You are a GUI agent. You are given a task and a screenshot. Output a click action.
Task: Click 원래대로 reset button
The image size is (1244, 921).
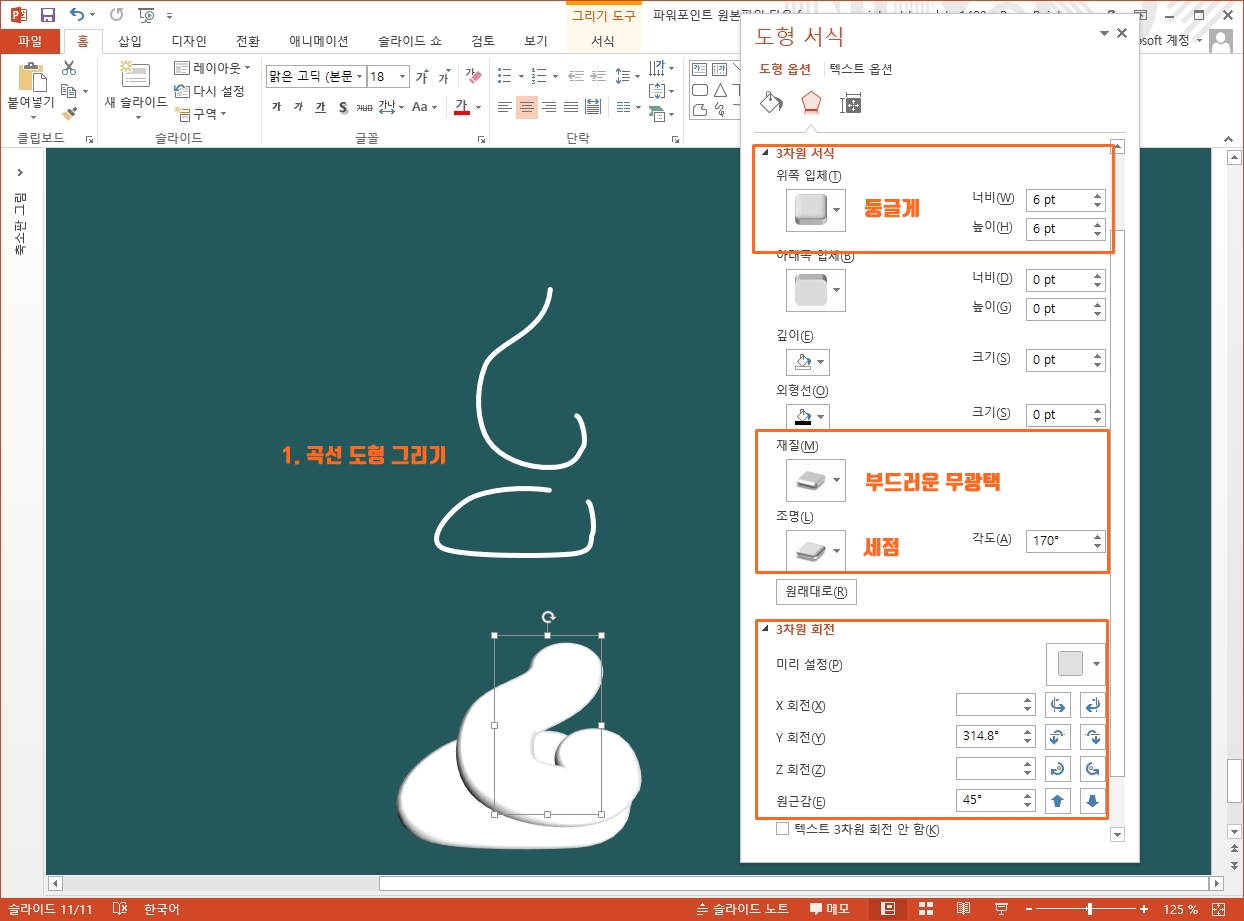tap(816, 592)
